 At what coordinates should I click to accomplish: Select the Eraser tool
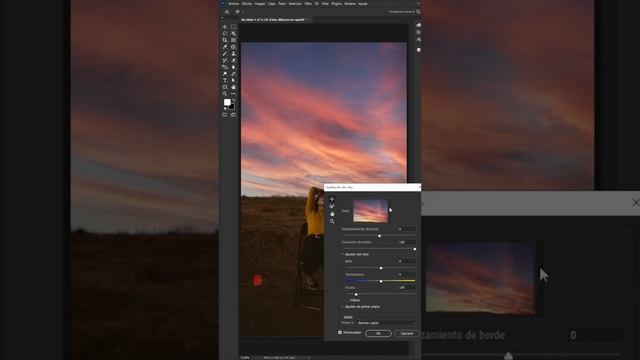pos(233,60)
